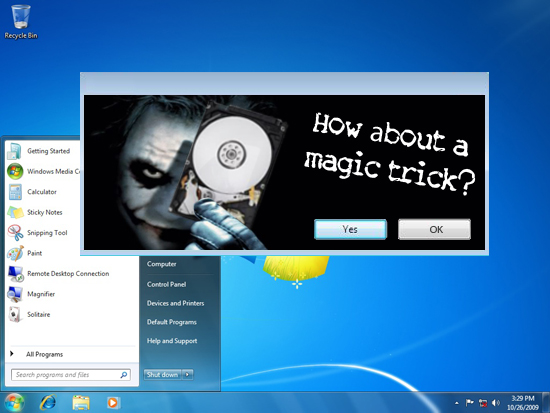The width and height of the screenshot is (550, 413).
Task: Click the Action Center flag icon
Action: 470,403
